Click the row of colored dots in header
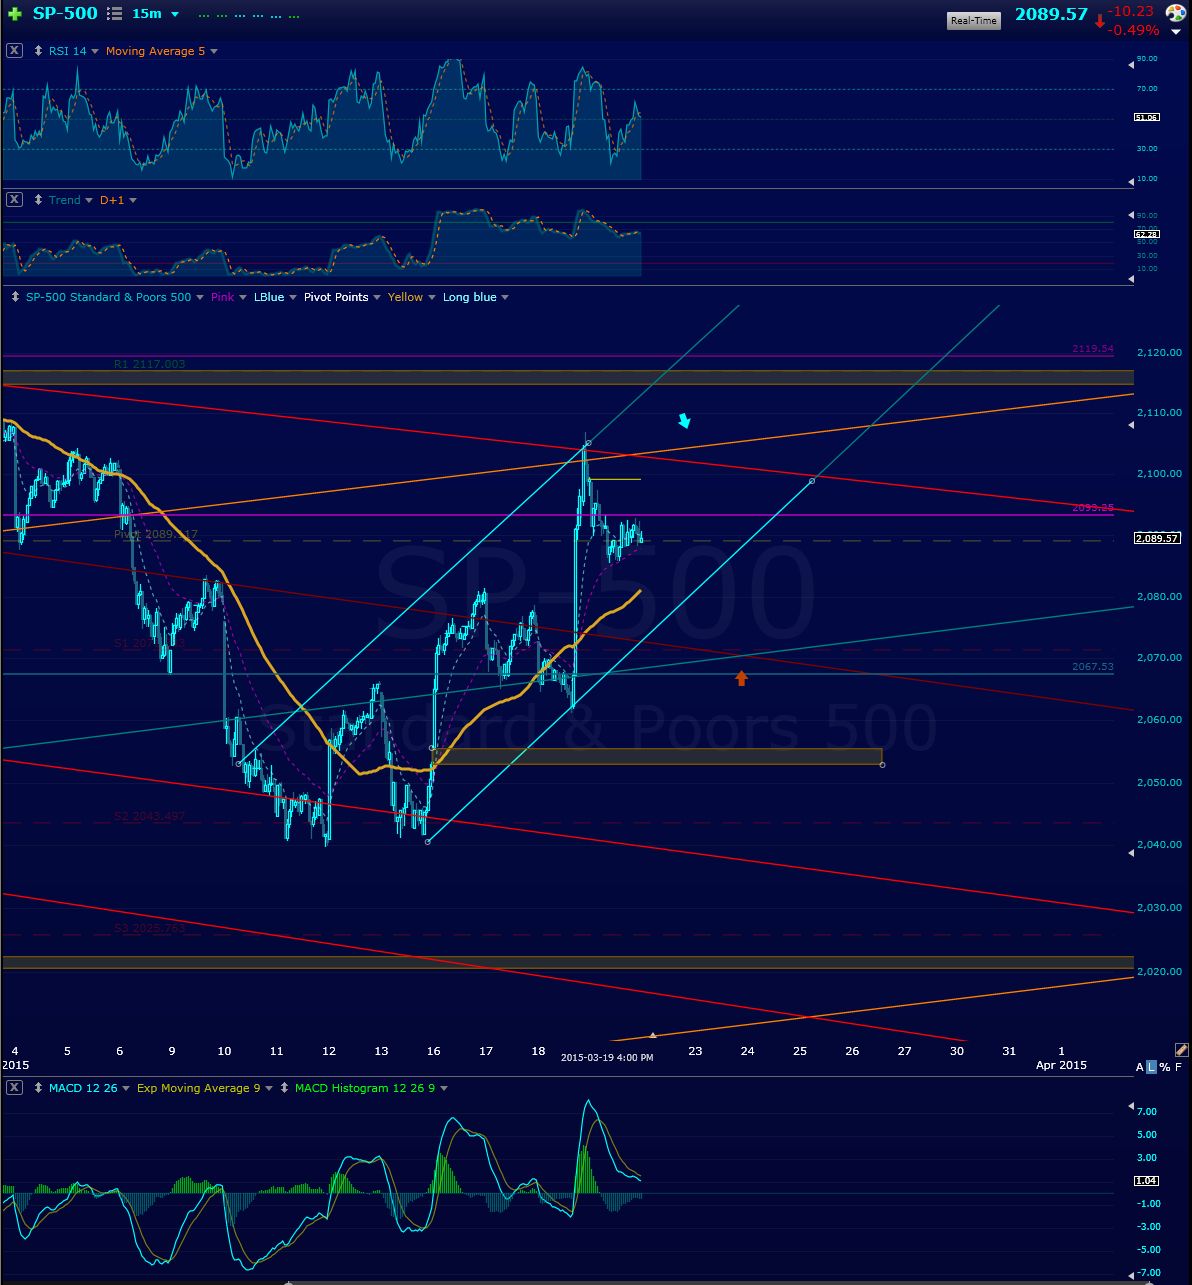Viewport: 1192px width, 1285px height. coord(249,16)
